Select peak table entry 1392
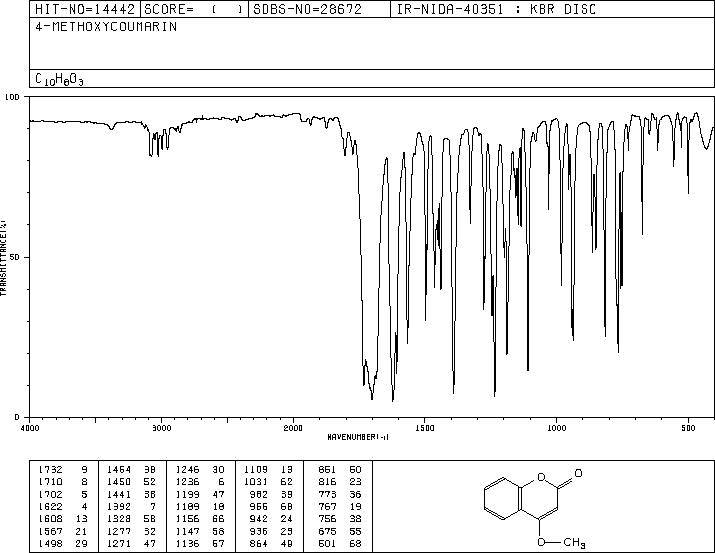The image size is (715, 553). coord(132,506)
